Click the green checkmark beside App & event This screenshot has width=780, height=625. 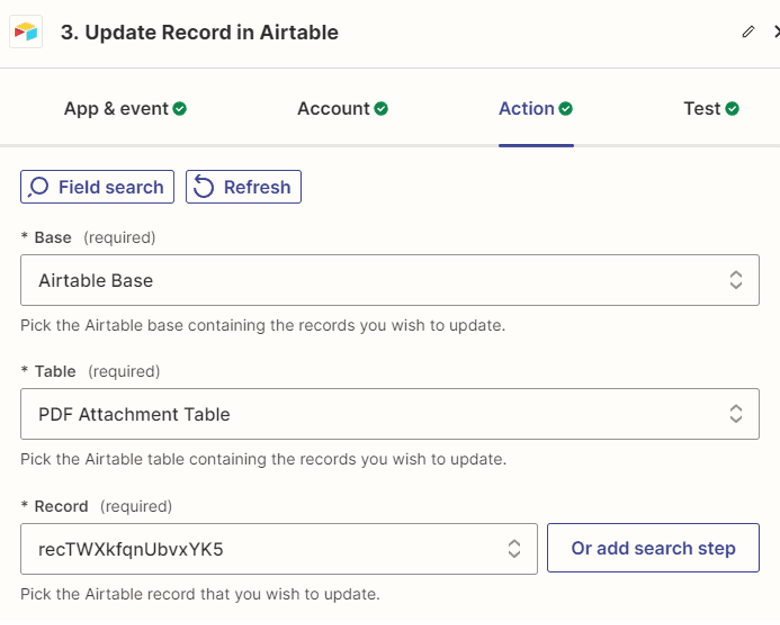point(180,108)
